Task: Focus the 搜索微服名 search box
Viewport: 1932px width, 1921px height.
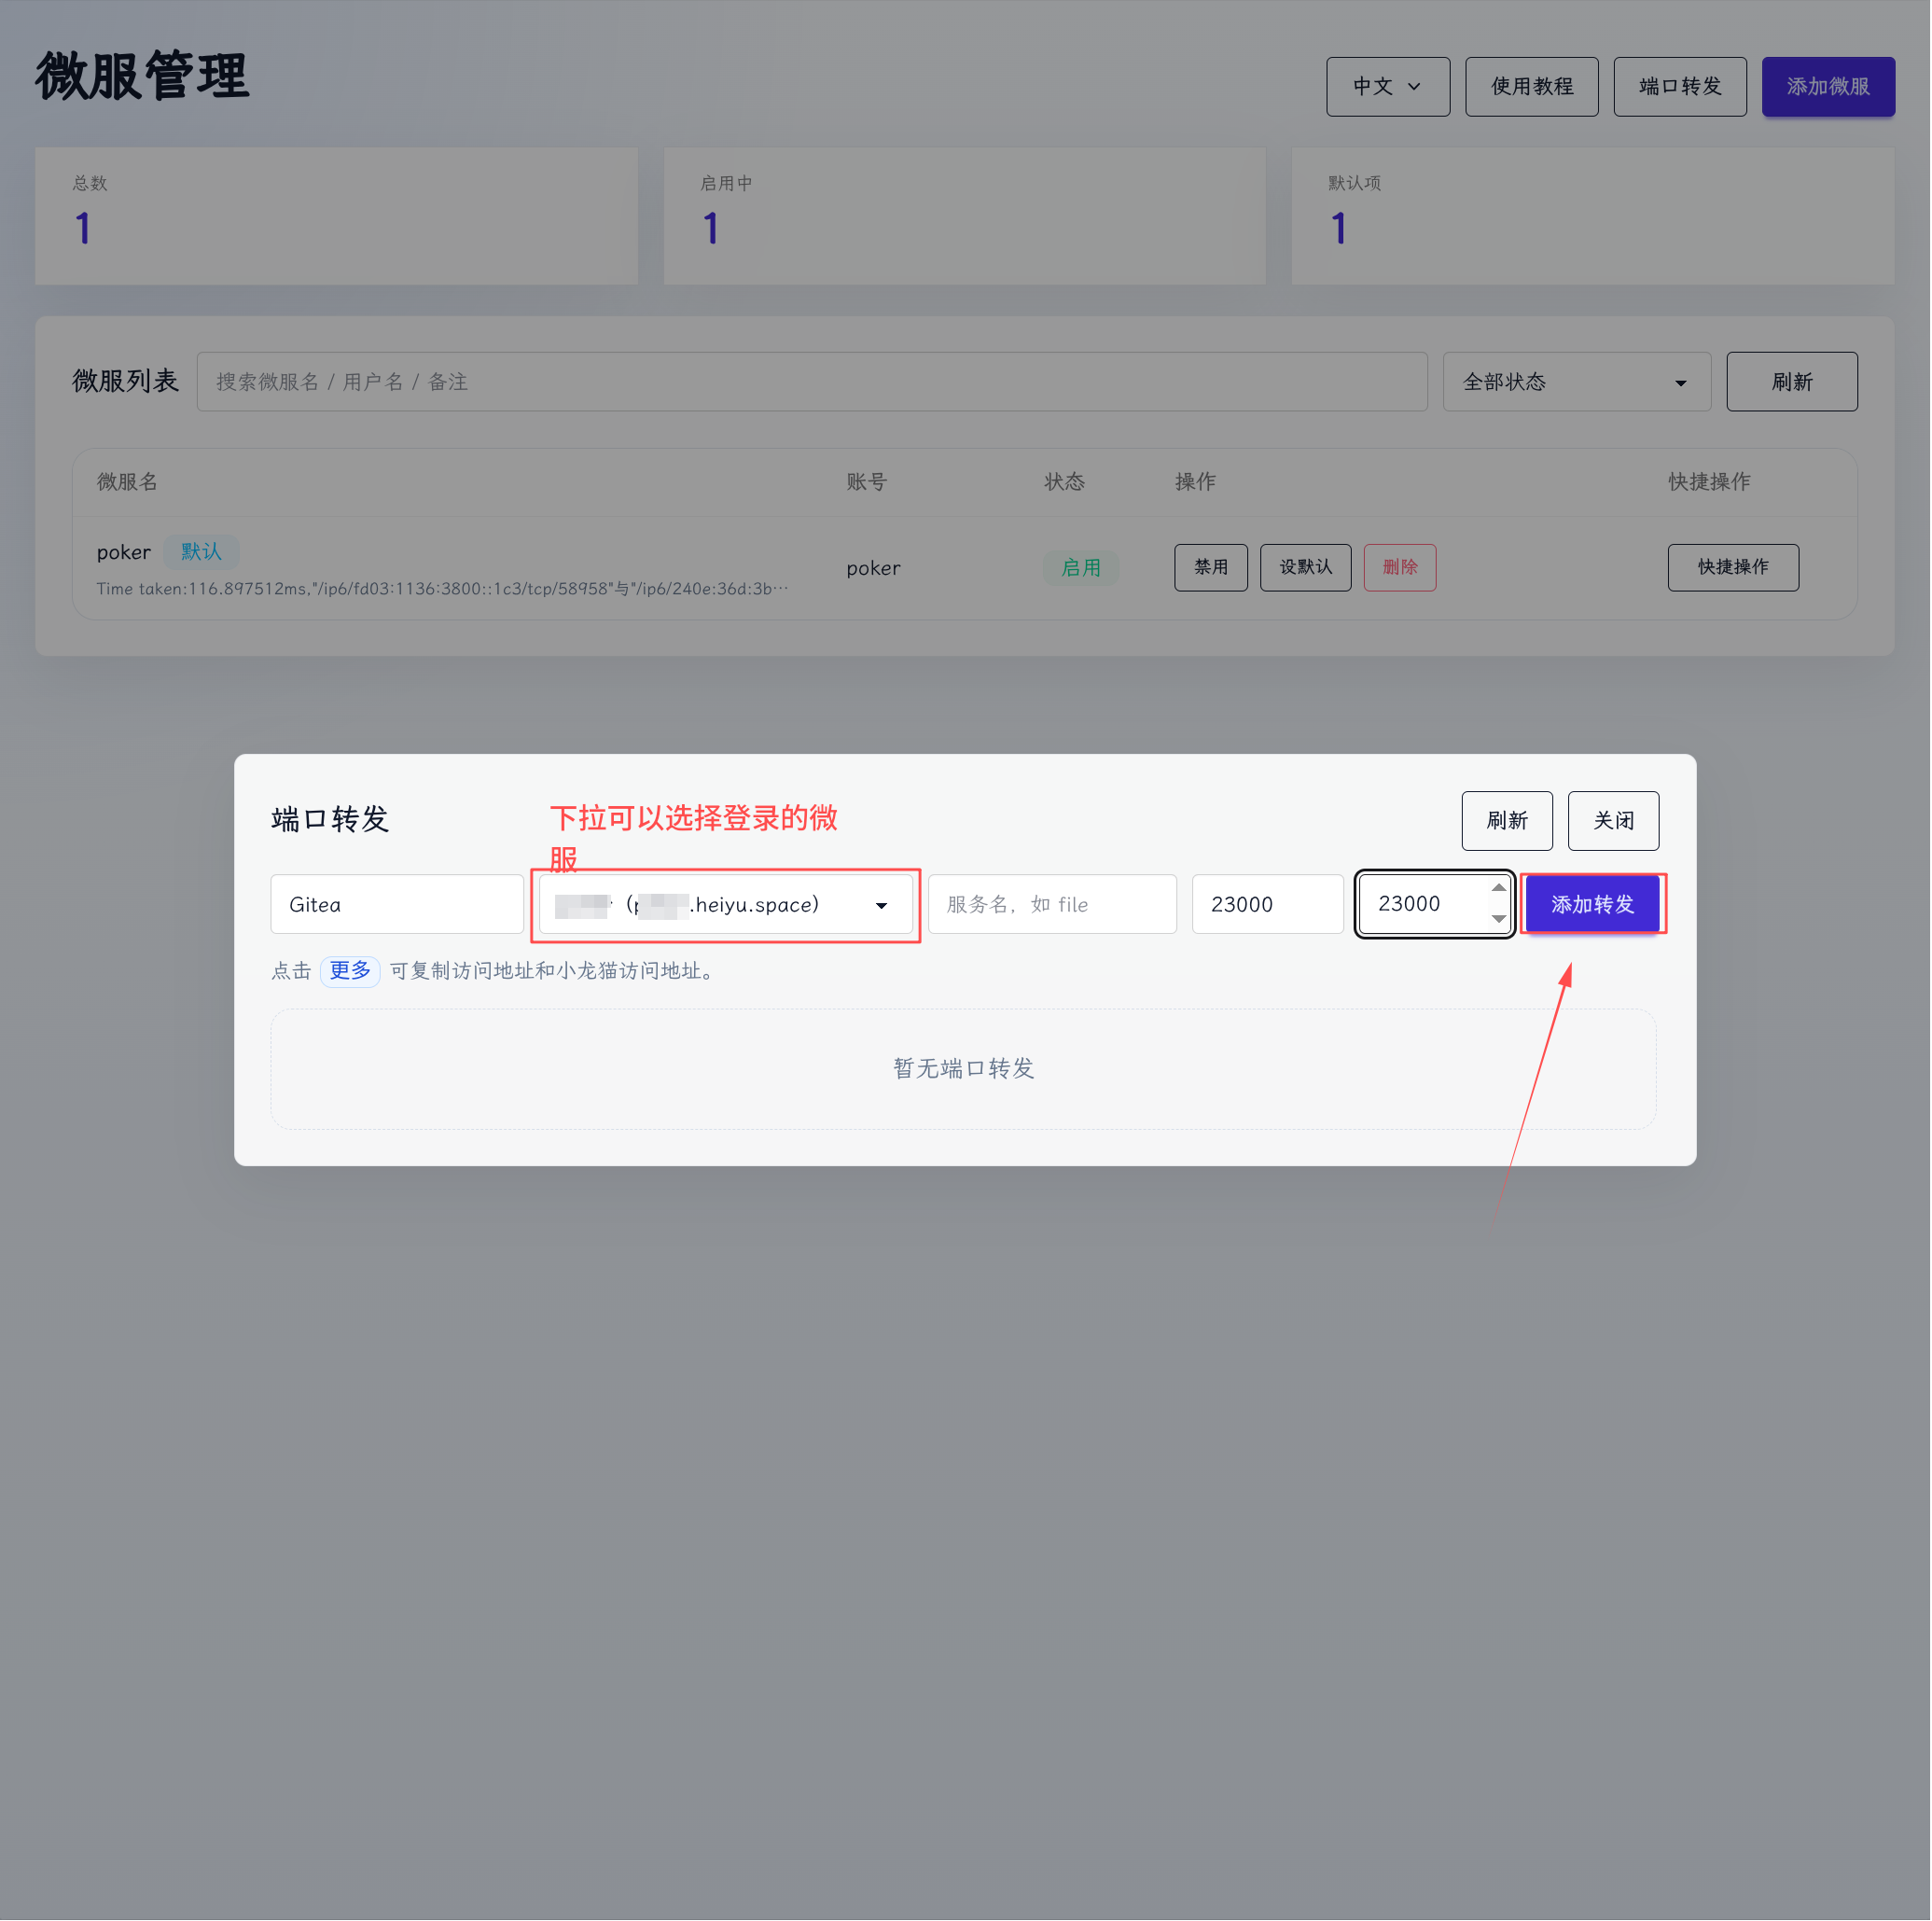Action: click(813, 382)
